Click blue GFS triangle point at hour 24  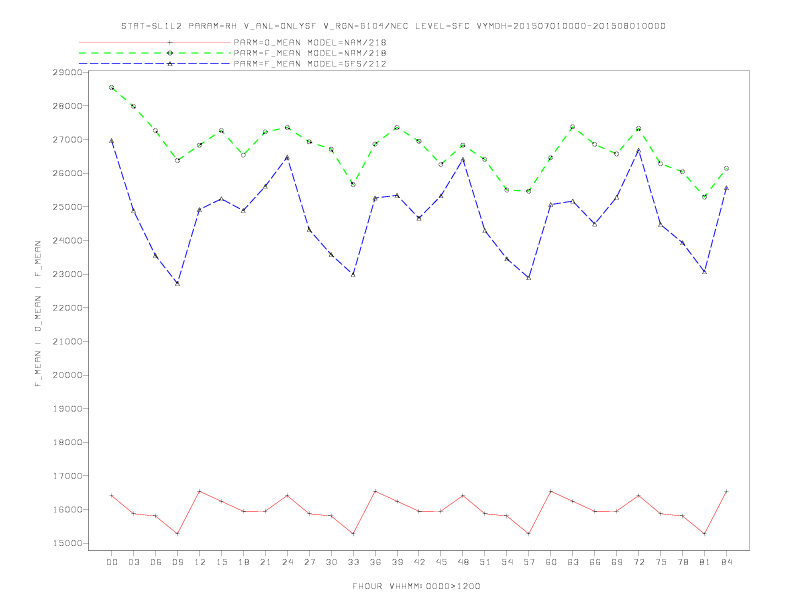point(287,158)
